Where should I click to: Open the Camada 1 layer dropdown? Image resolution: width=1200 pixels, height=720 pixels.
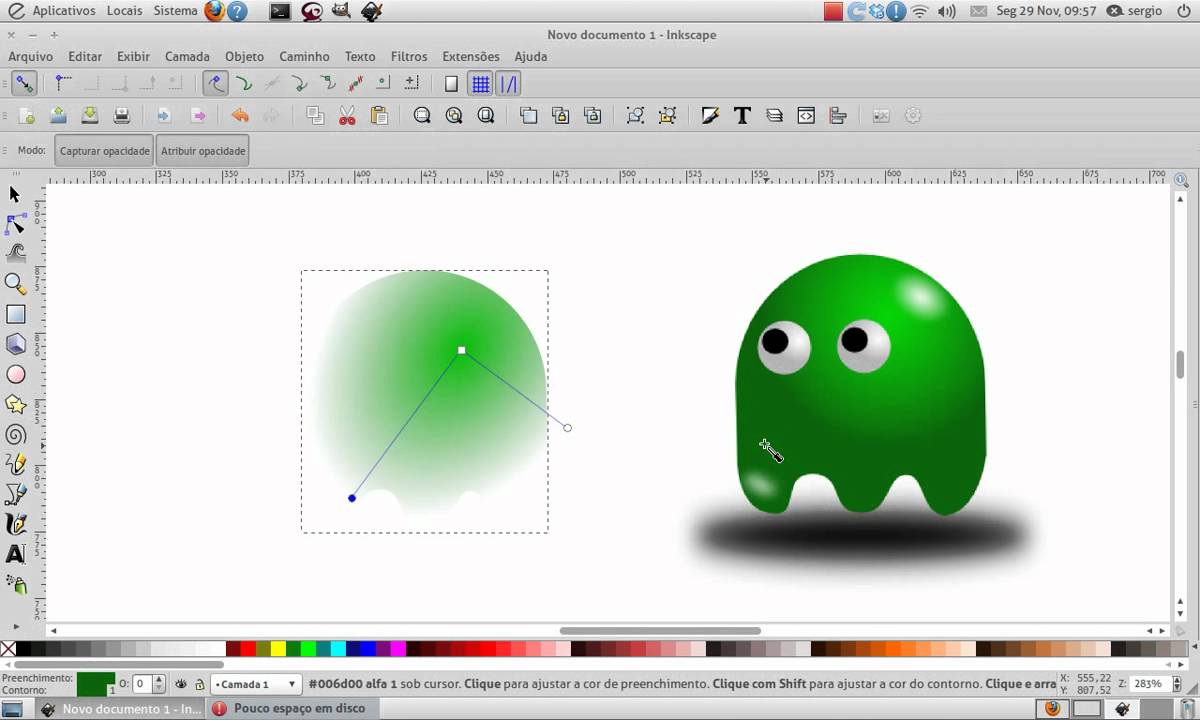pyautogui.click(x=256, y=684)
